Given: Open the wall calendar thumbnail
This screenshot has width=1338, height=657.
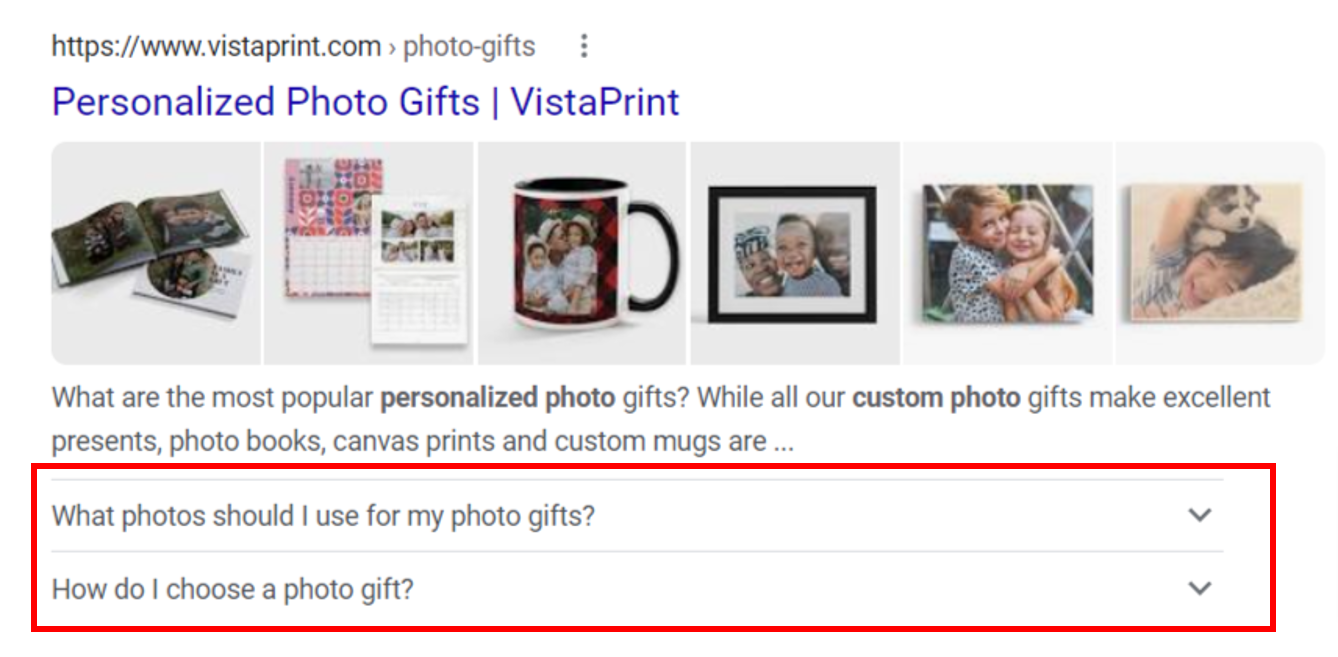Looking at the screenshot, I should (370, 252).
